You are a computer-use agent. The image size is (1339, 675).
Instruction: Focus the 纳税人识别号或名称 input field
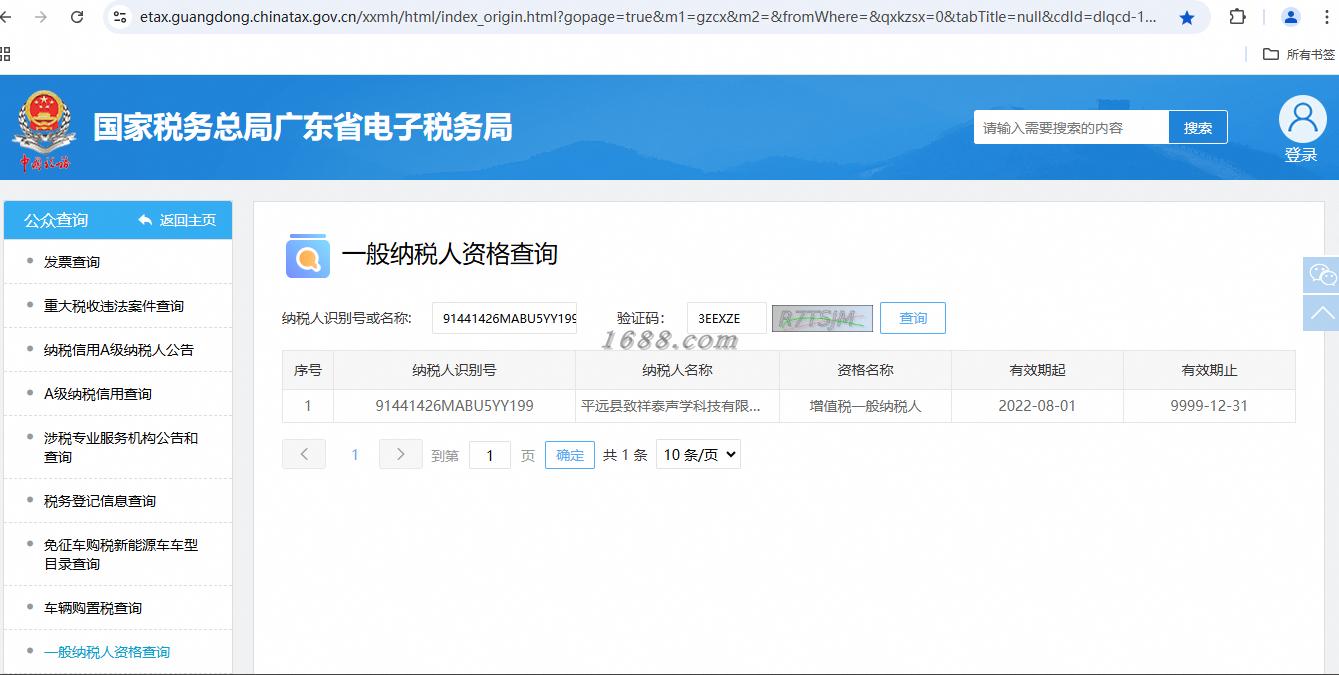point(505,318)
